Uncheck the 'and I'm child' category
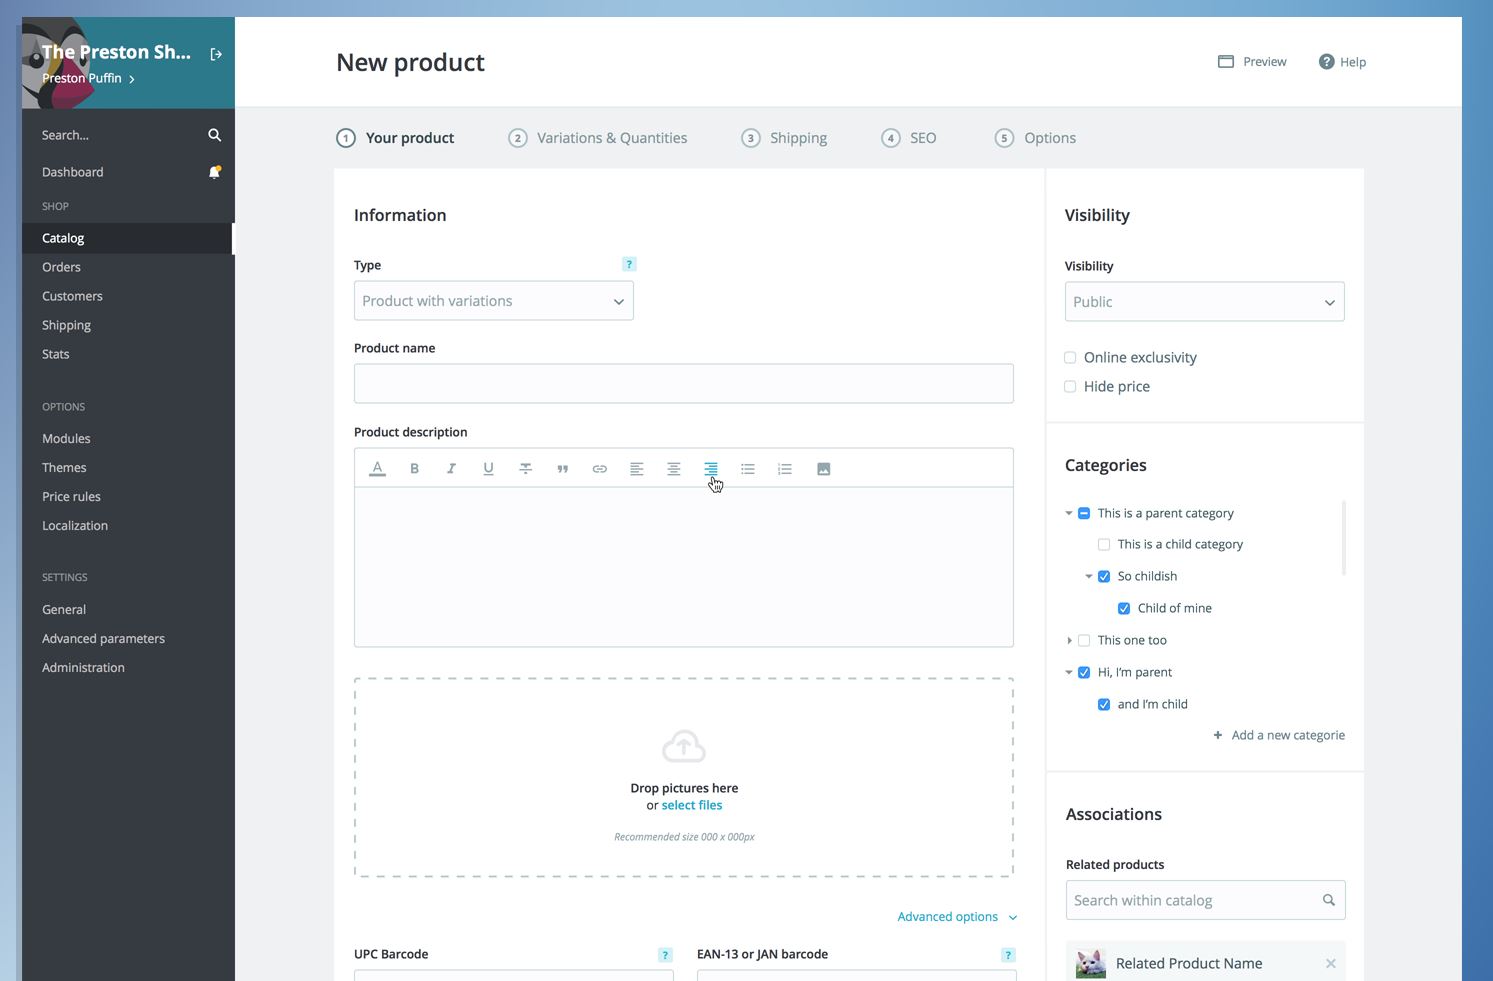Screen dimensions: 1493x981 [x=1104, y=704]
